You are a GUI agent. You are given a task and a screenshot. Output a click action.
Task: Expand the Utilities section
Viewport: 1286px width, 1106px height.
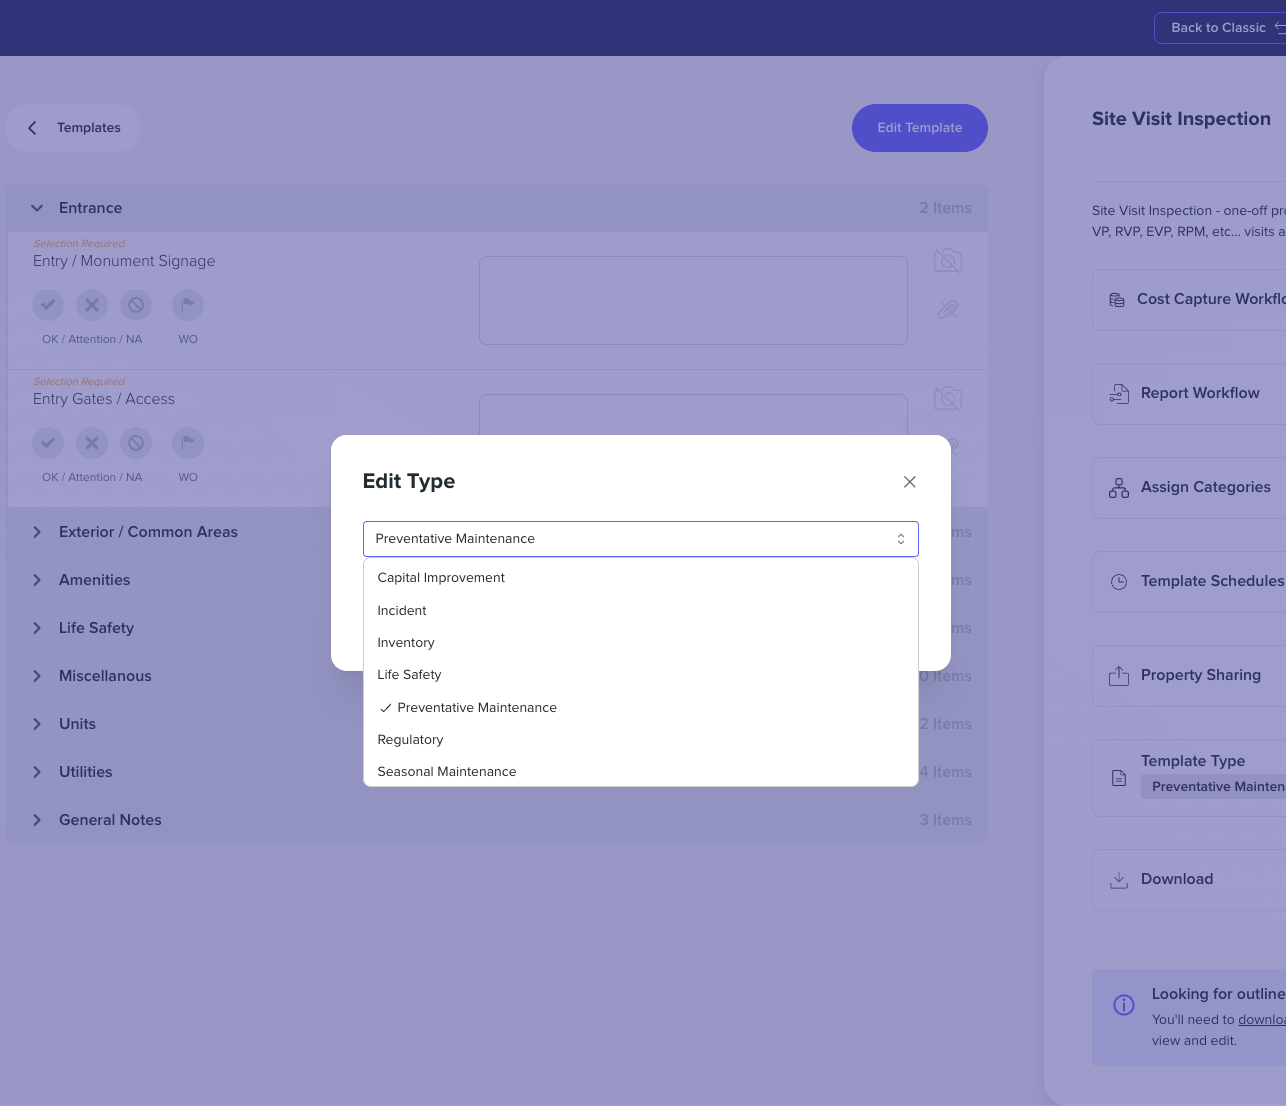click(37, 772)
